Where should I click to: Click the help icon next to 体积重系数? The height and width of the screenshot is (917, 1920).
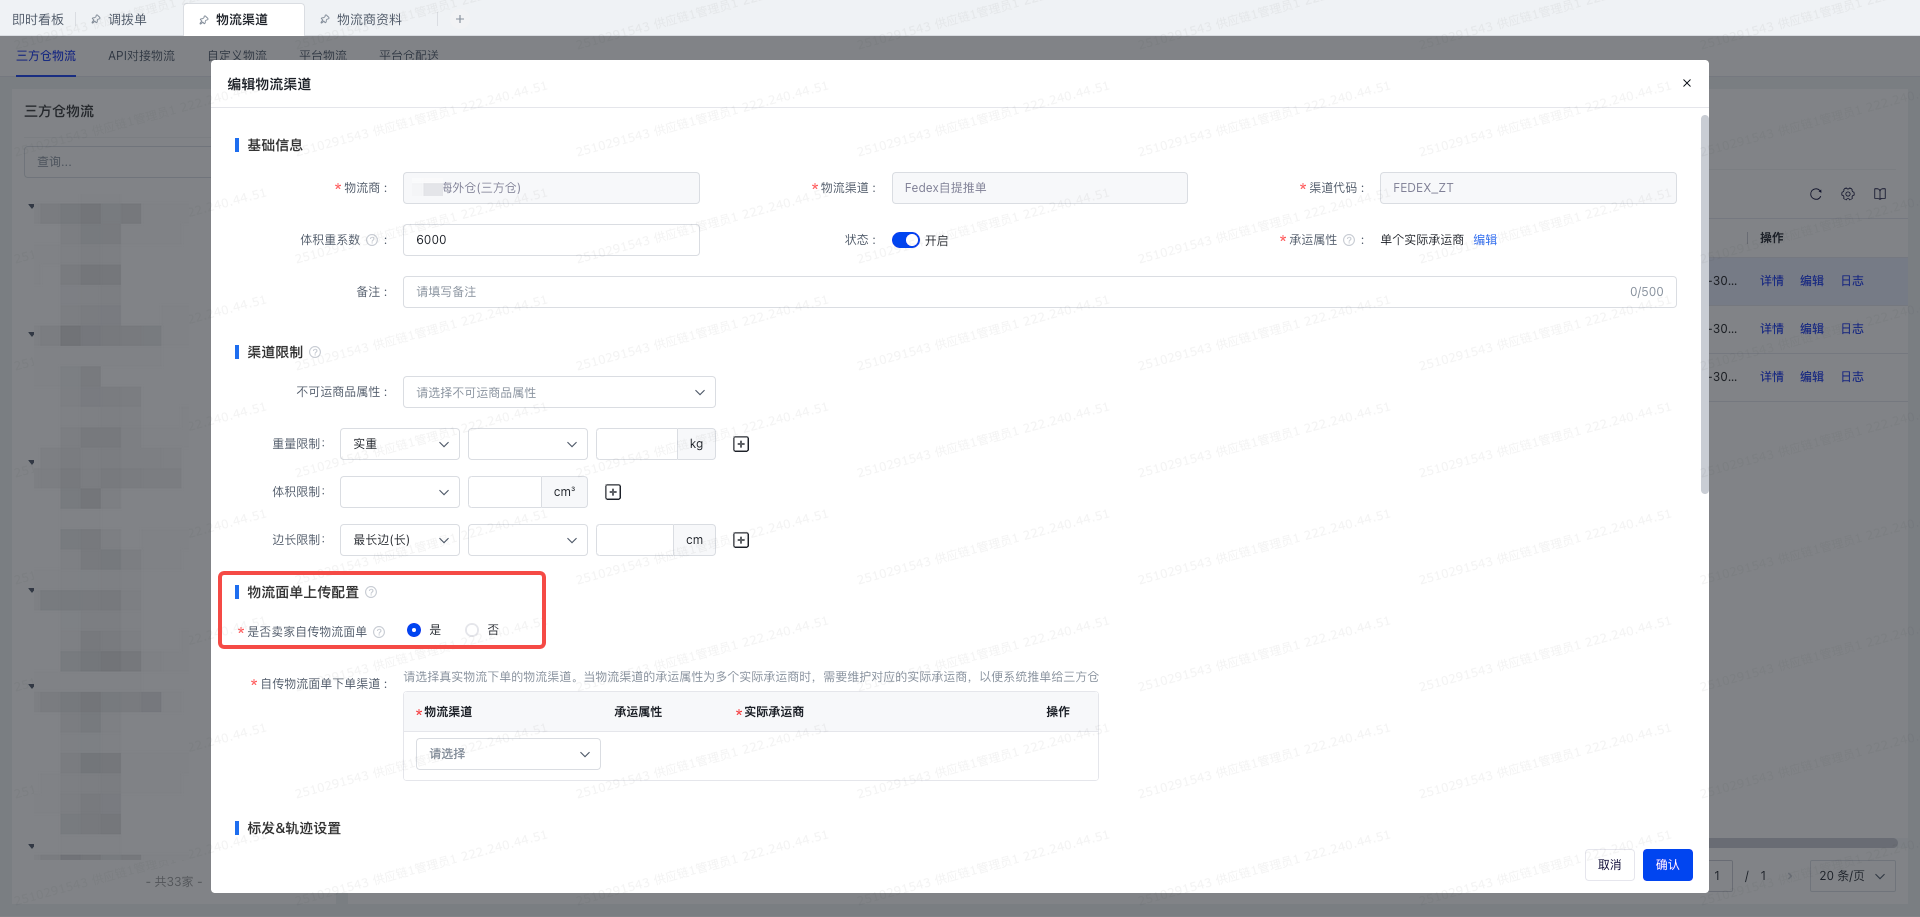(x=372, y=240)
